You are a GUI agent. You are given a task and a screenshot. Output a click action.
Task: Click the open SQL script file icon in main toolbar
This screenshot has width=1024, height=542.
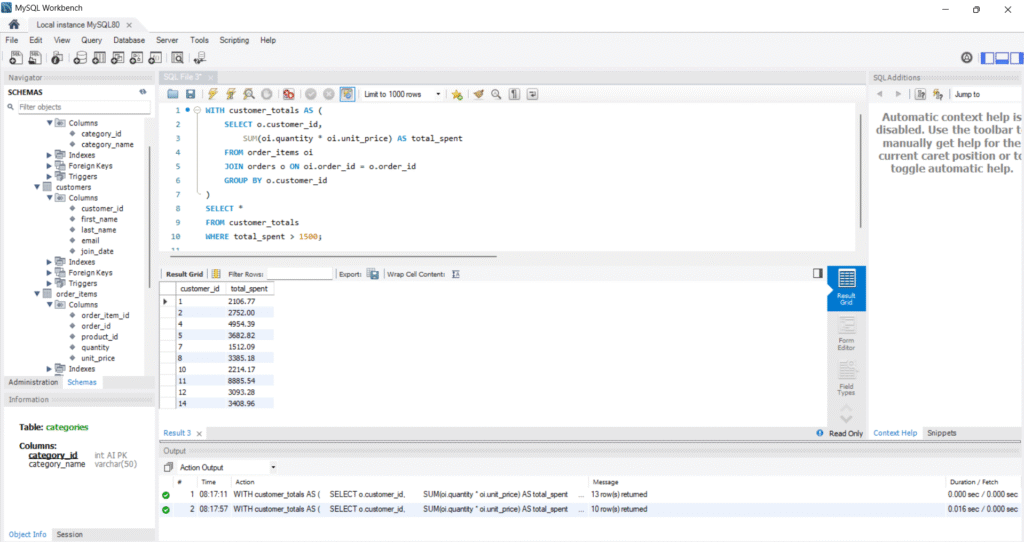pyautogui.click(x=35, y=58)
